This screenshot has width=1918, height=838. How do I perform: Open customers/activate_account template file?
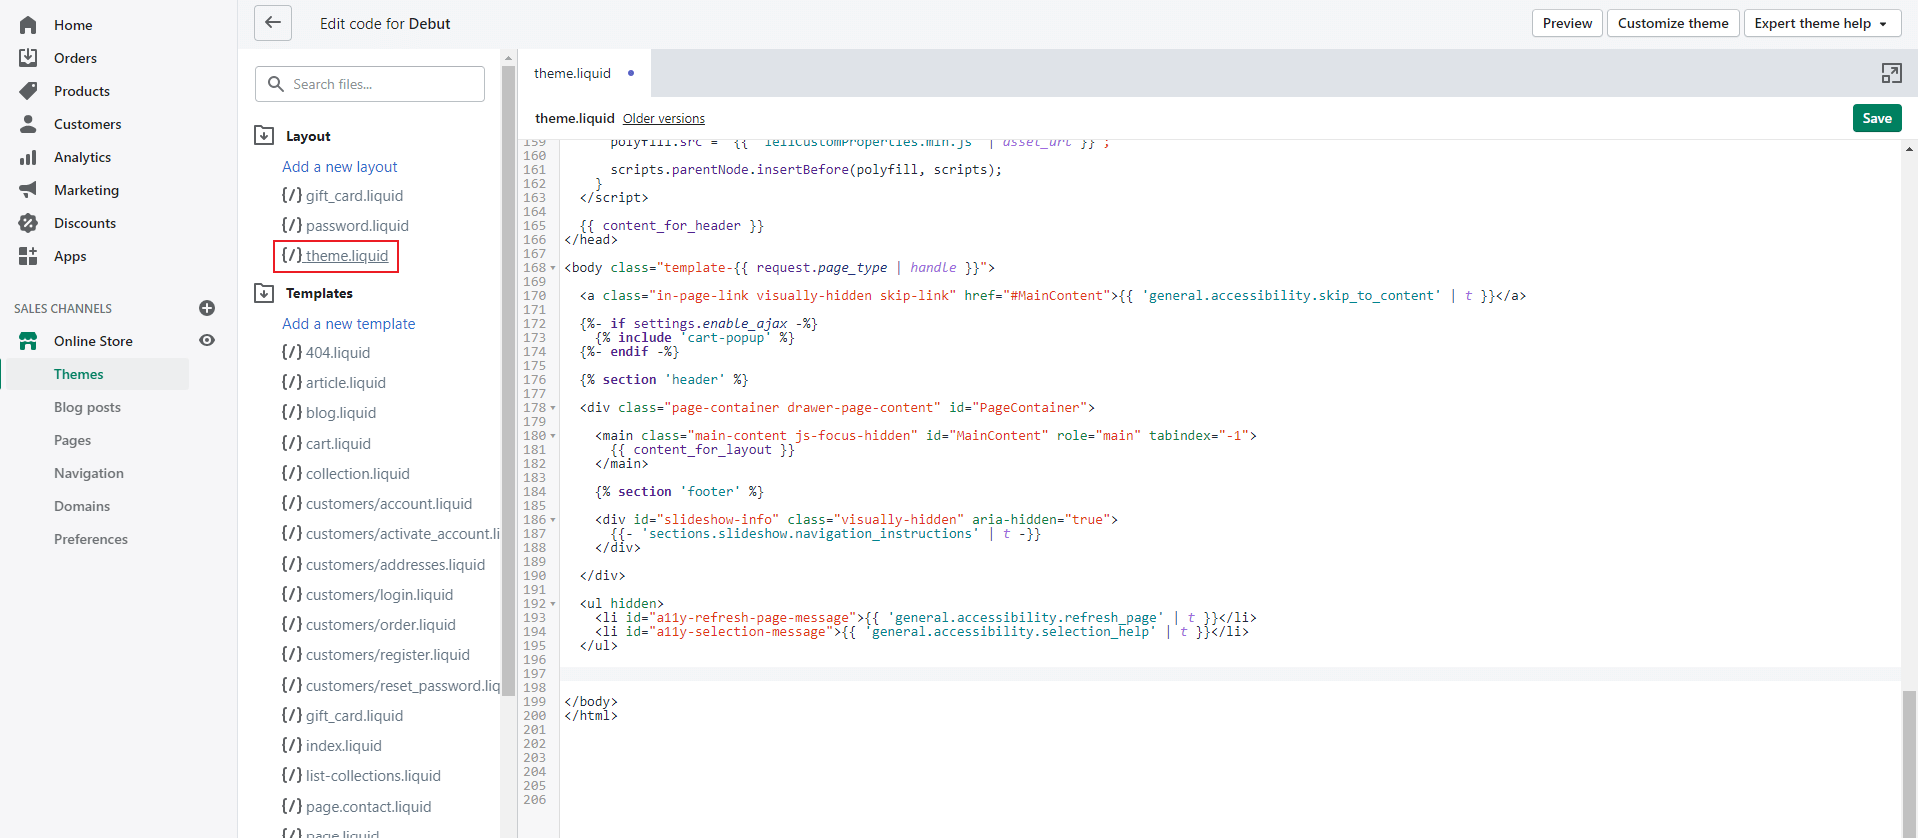[x=391, y=534]
